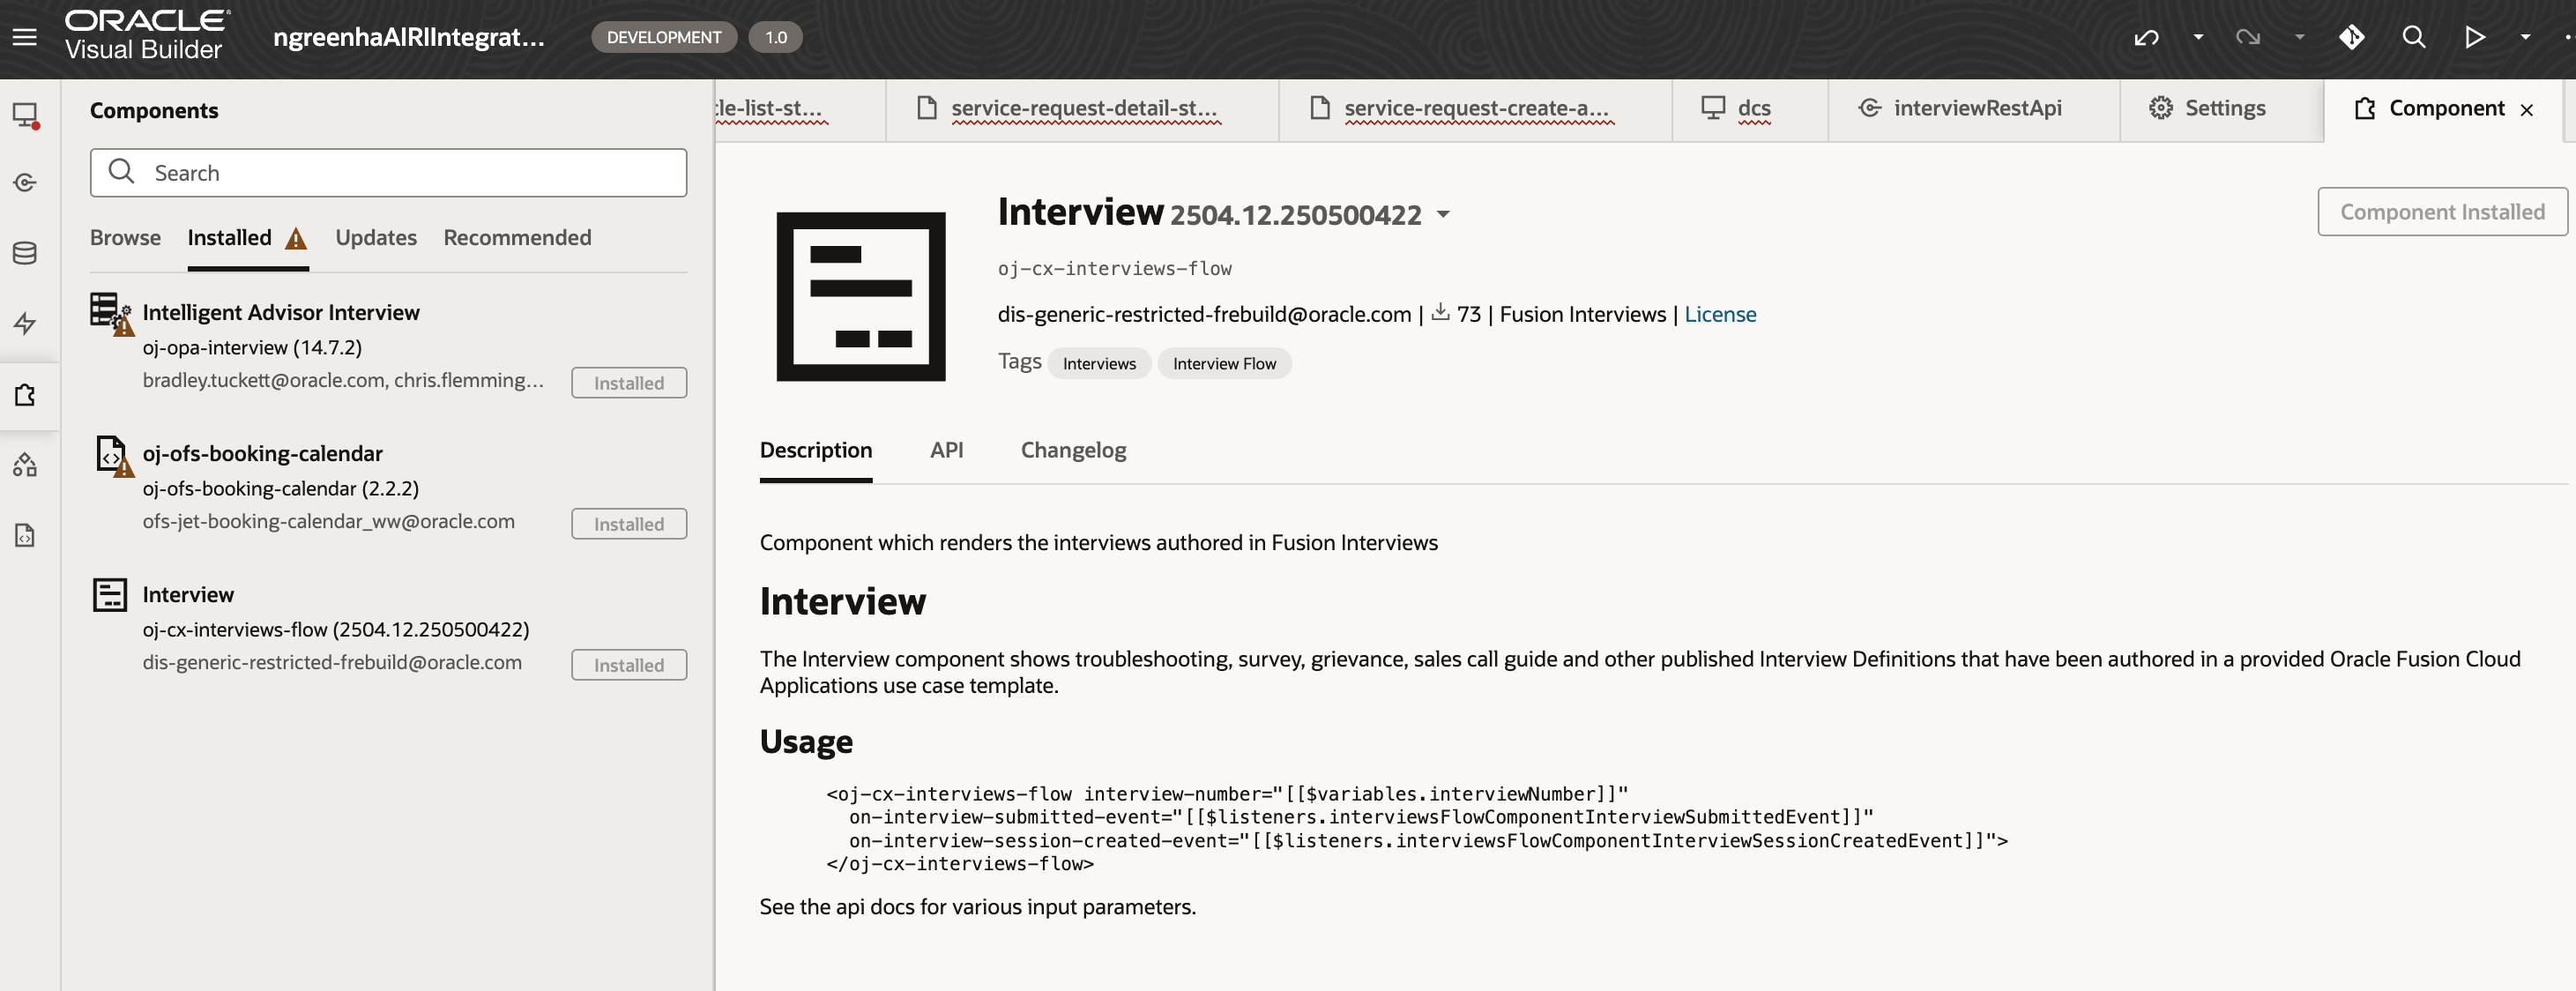Image resolution: width=2576 pixels, height=991 pixels.
Task: Click the Interviews tag
Action: pos(1099,364)
